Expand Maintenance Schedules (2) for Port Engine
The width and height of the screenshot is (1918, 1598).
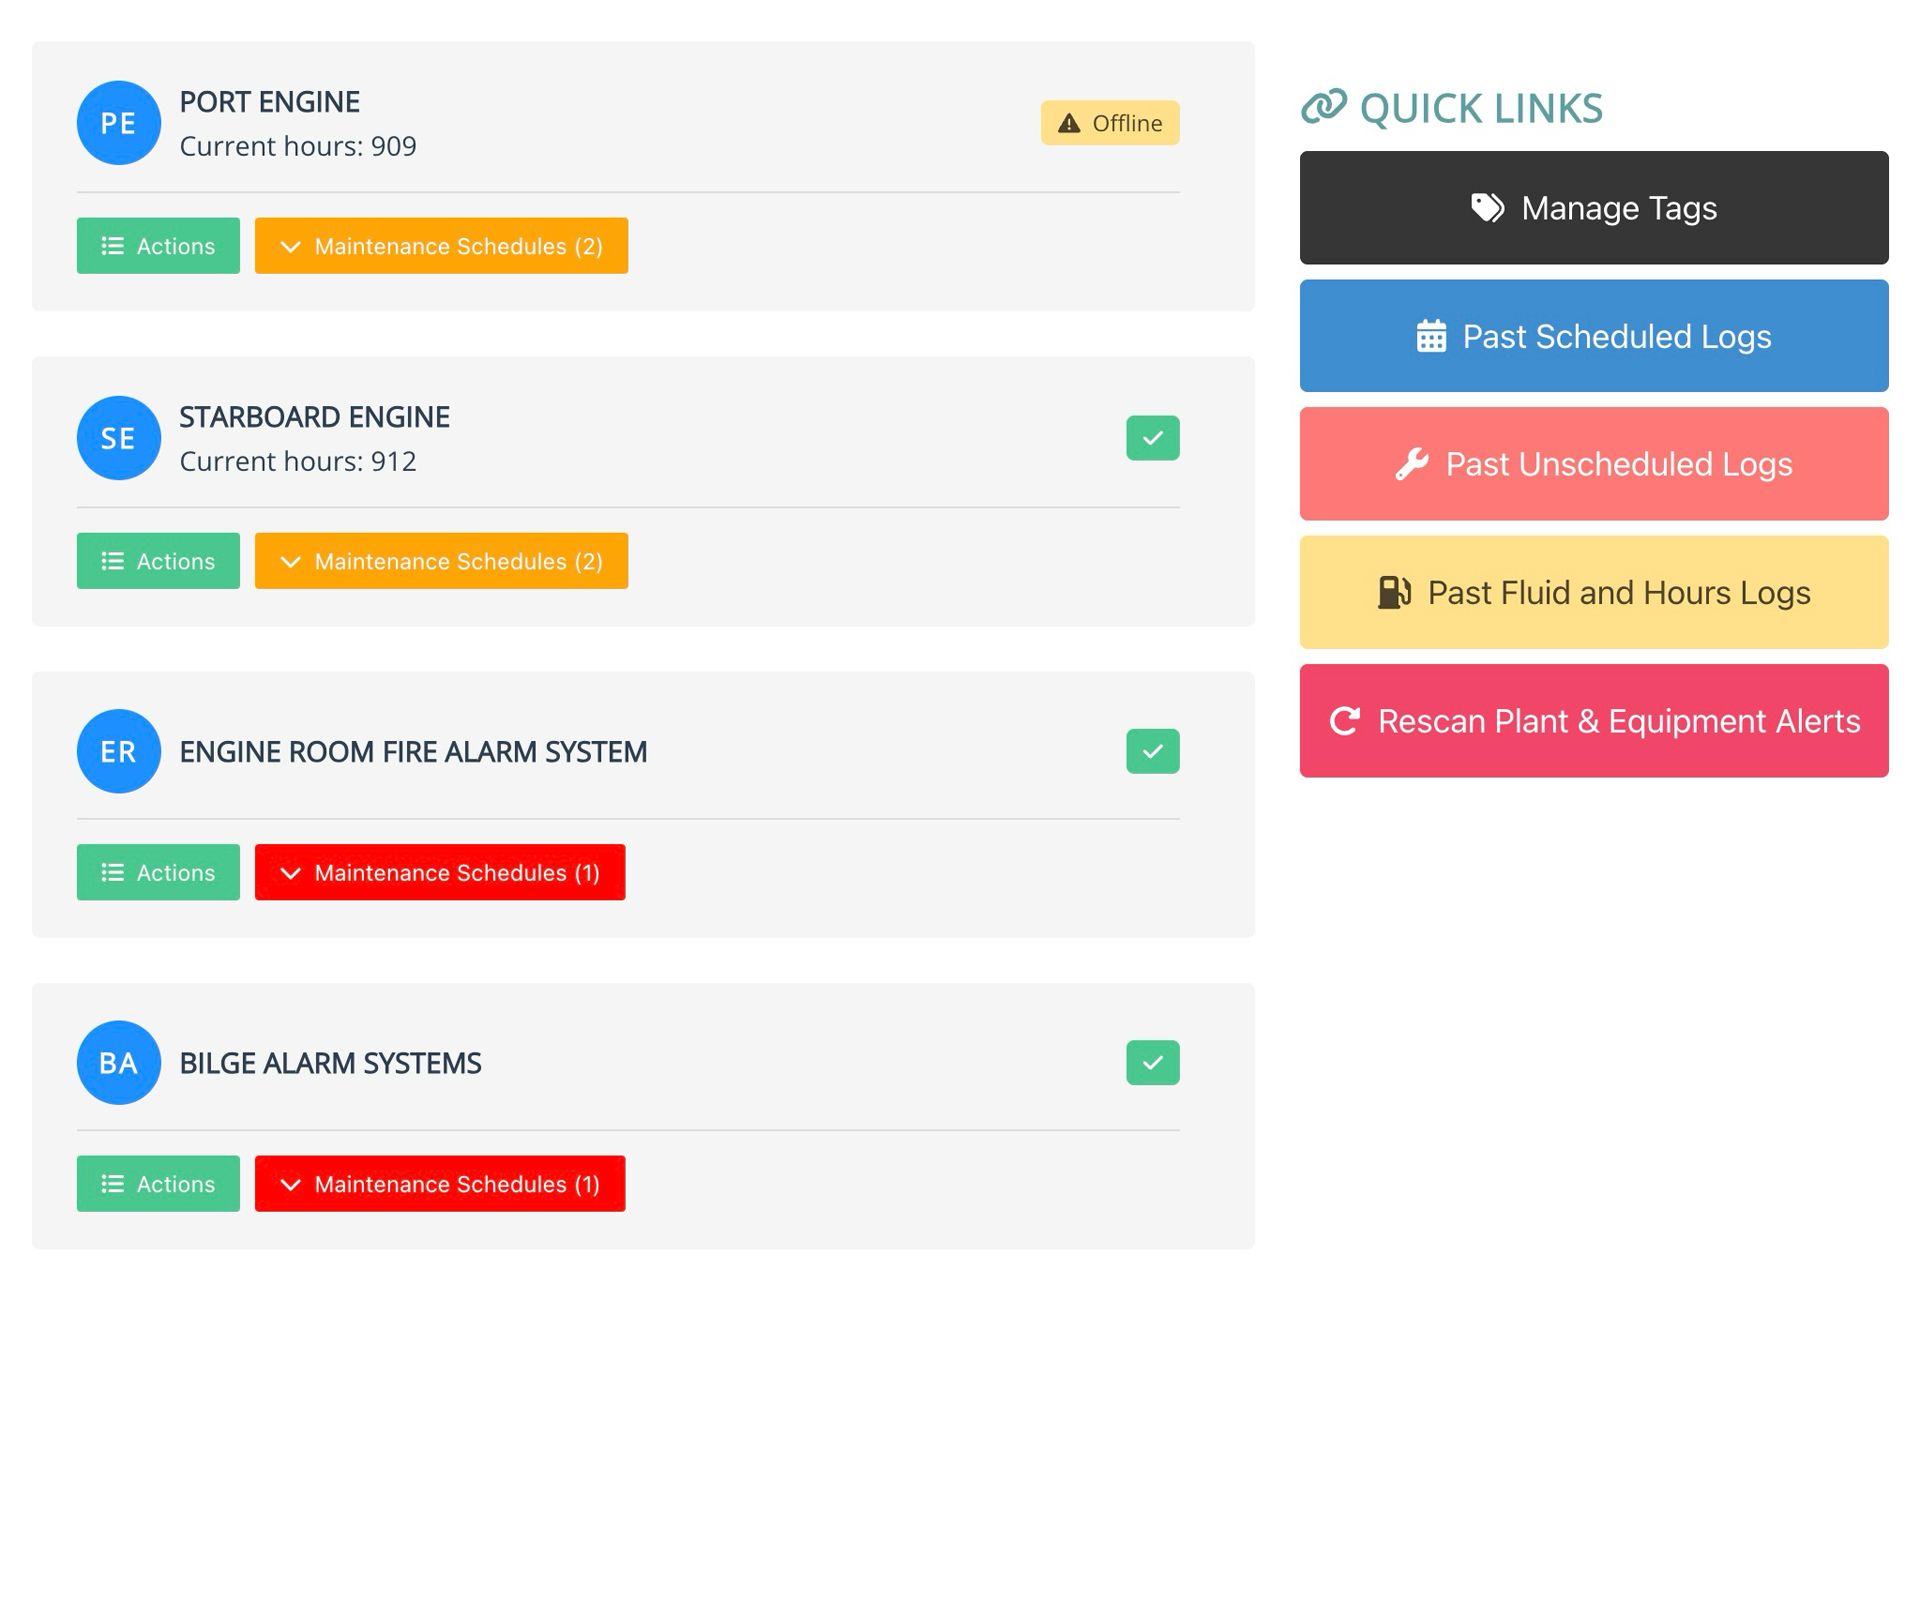coord(441,246)
